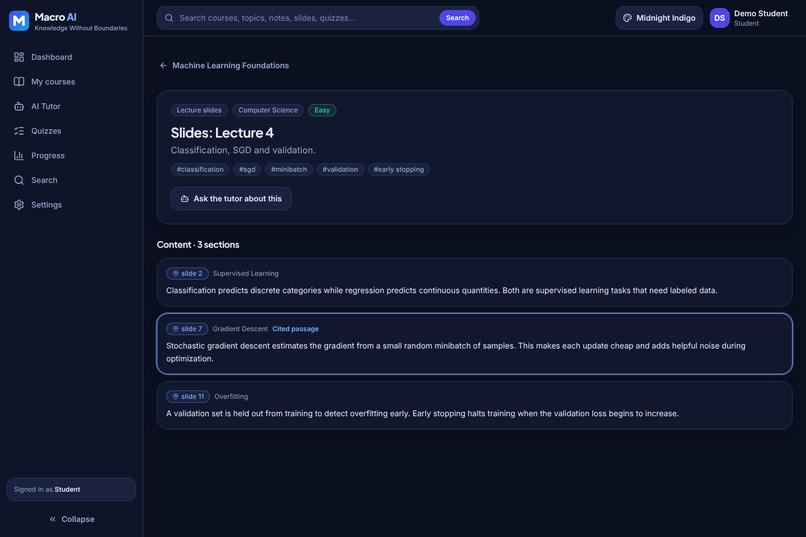Click 'Classification, SGD and validation.' subtitle
Image resolution: width=806 pixels, height=537 pixels.
(243, 151)
